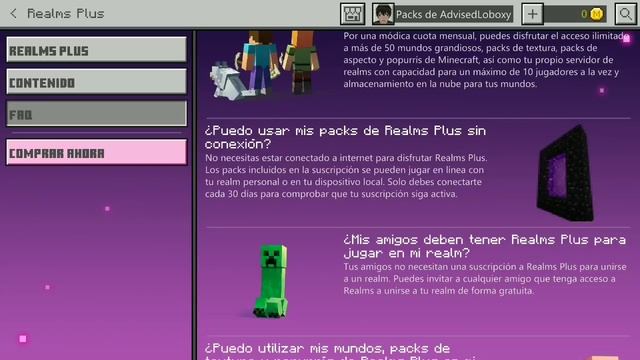Screen dimensions: 640x360
Task: Go back with the arrow beside Realms Plus
Action: (x=13, y=13)
